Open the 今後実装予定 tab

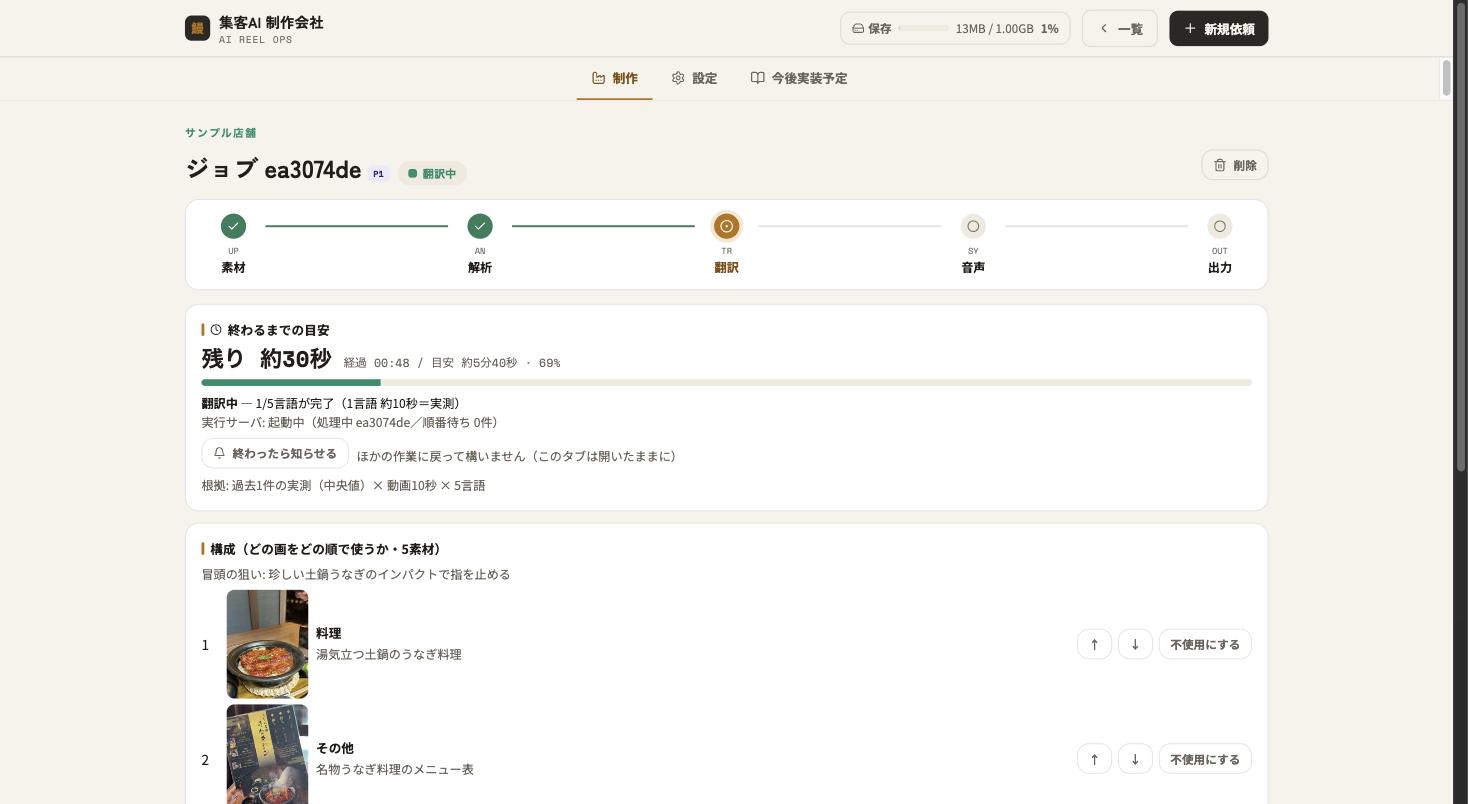tap(799, 78)
